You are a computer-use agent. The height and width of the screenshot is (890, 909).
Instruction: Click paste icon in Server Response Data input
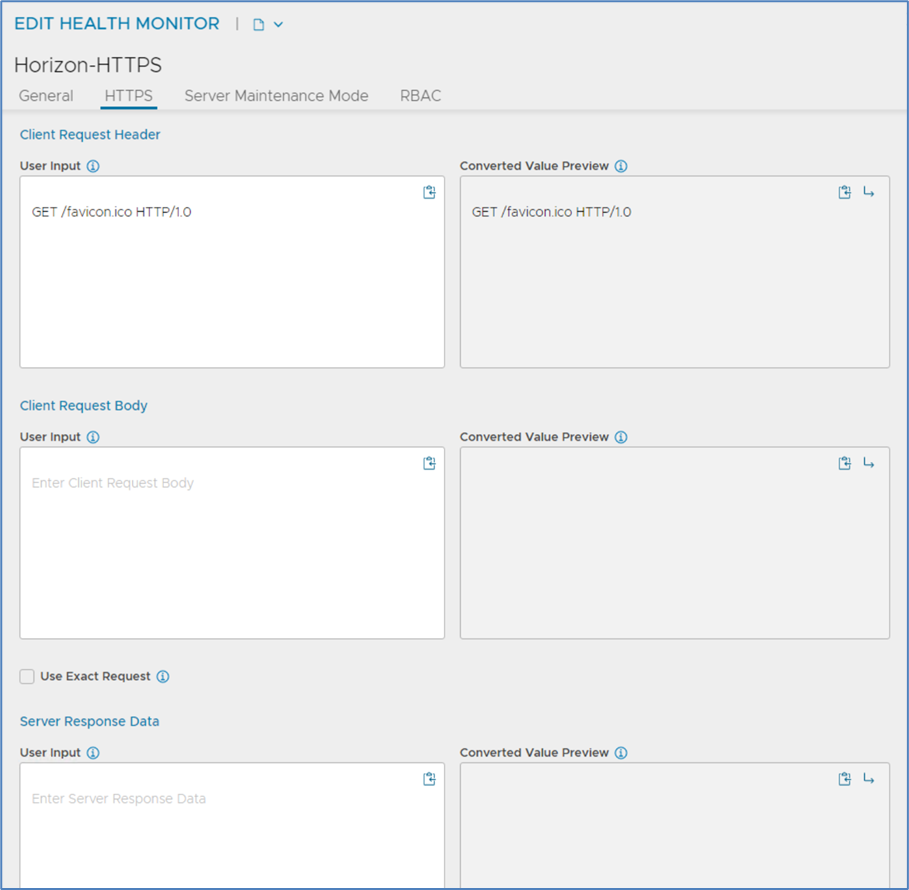click(x=429, y=779)
